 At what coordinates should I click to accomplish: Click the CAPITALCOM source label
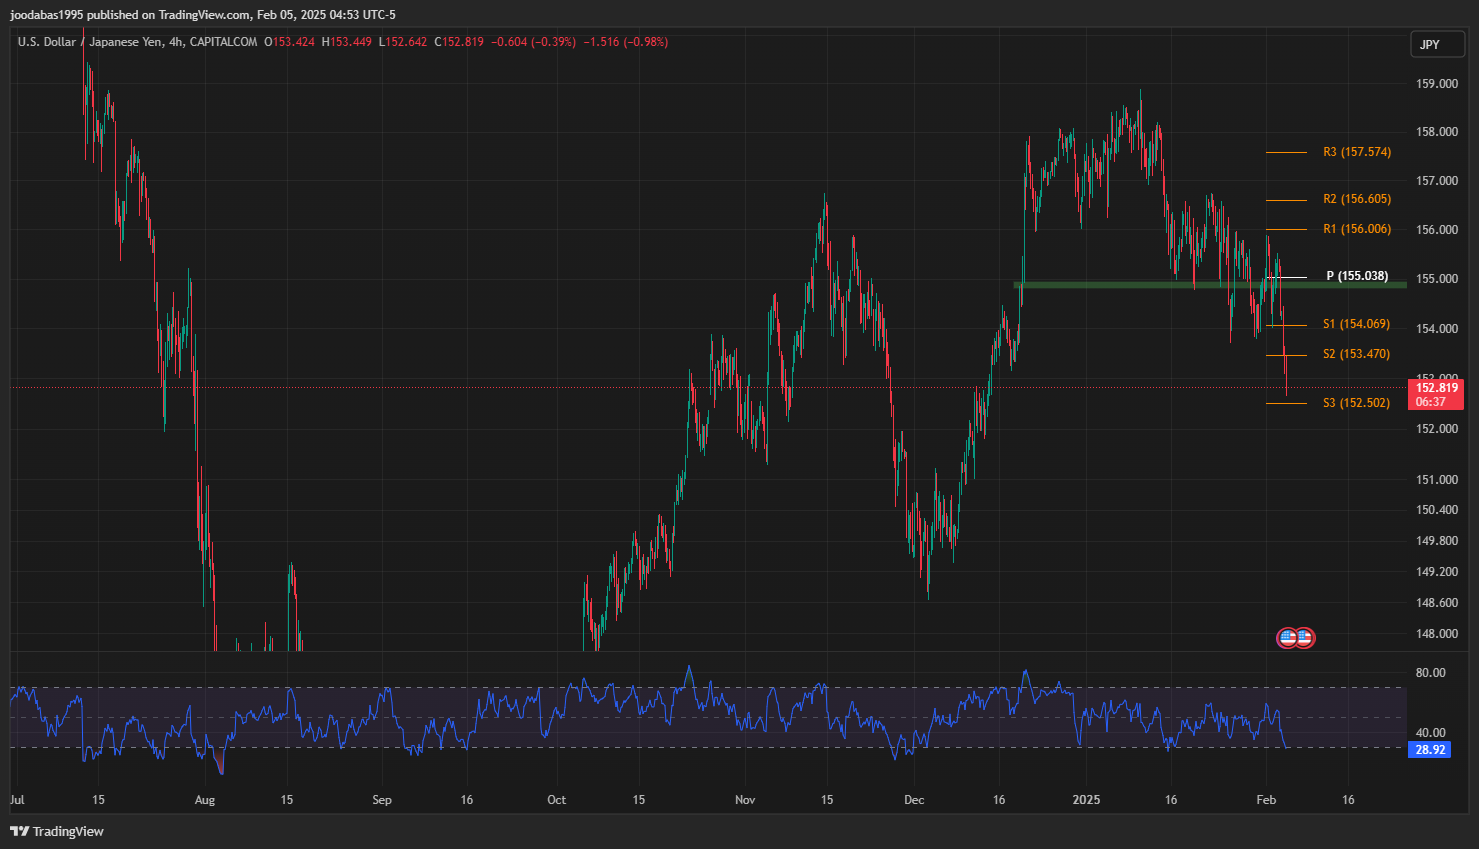tap(223, 42)
